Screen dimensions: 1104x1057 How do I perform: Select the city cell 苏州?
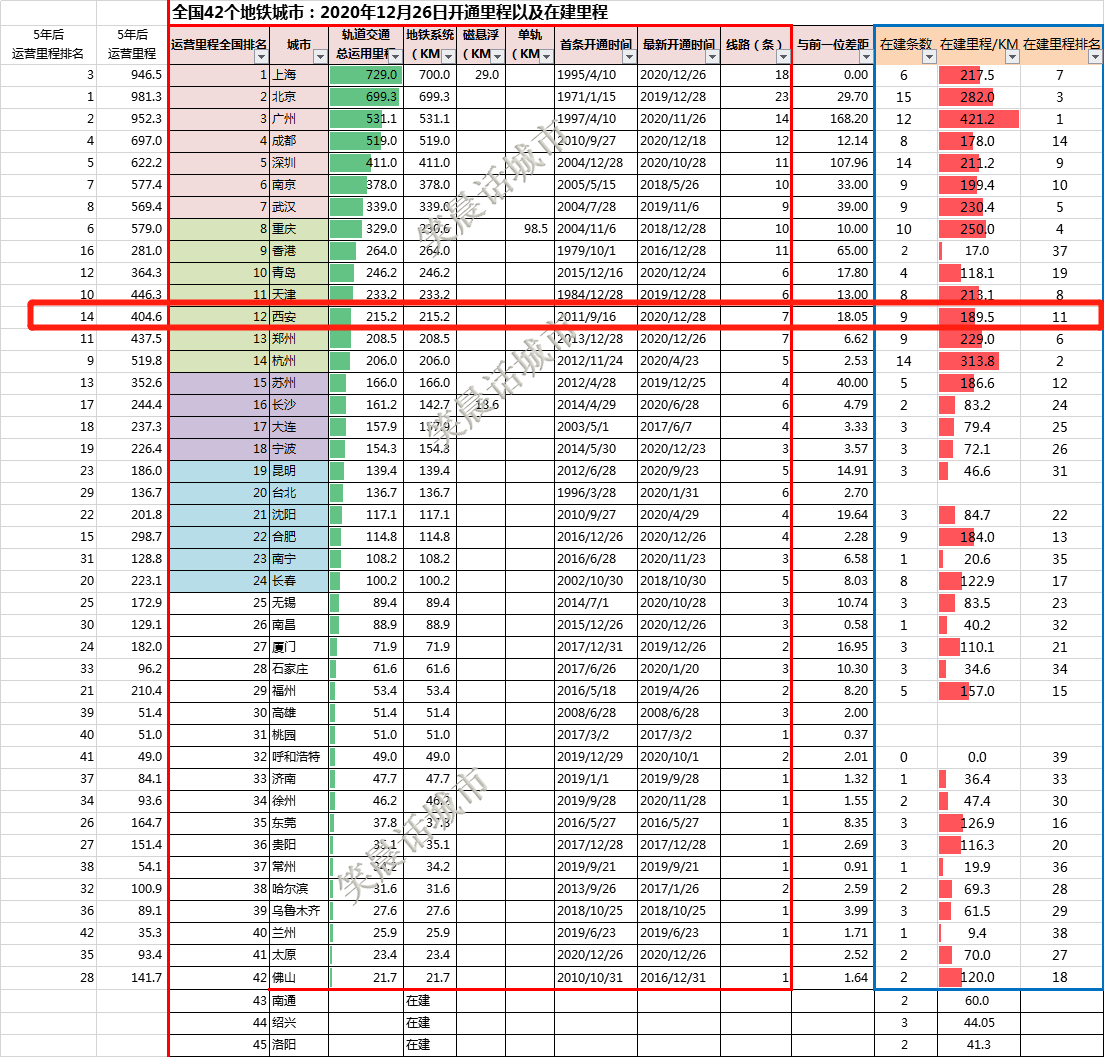point(299,383)
